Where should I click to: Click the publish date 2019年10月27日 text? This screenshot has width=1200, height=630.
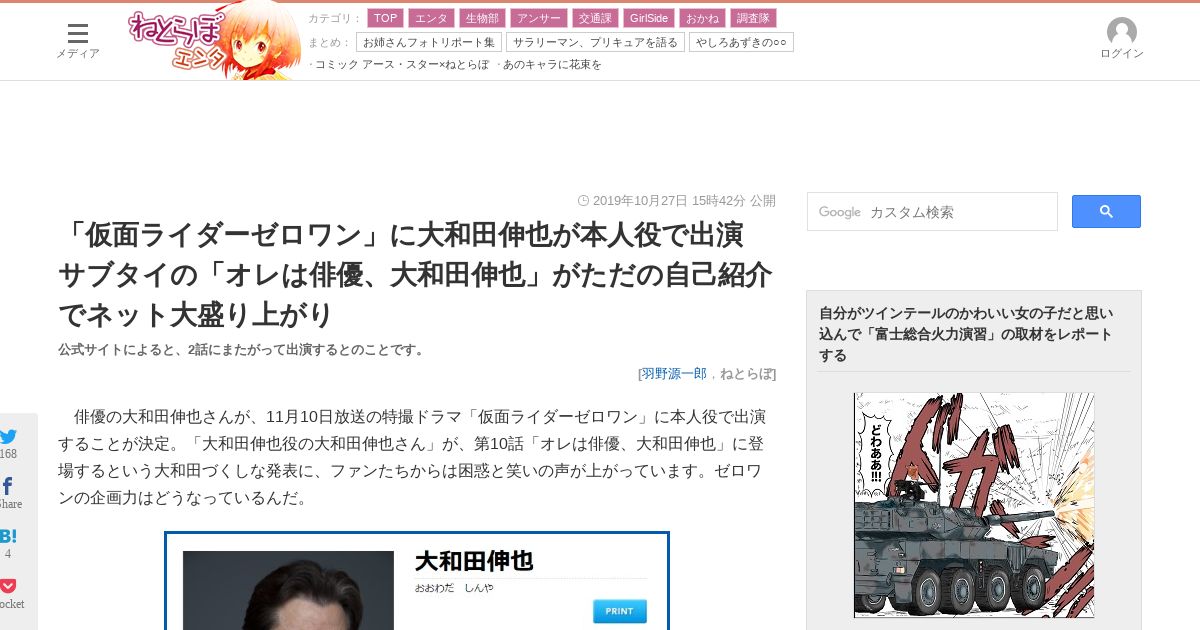tap(640, 200)
